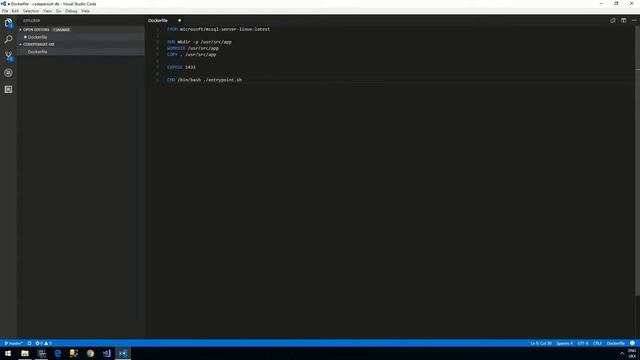Image resolution: width=640 pixels, height=360 pixels.
Task: Open File Explorer from the taskbar
Action: pyautogui.click(x=25, y=353)
